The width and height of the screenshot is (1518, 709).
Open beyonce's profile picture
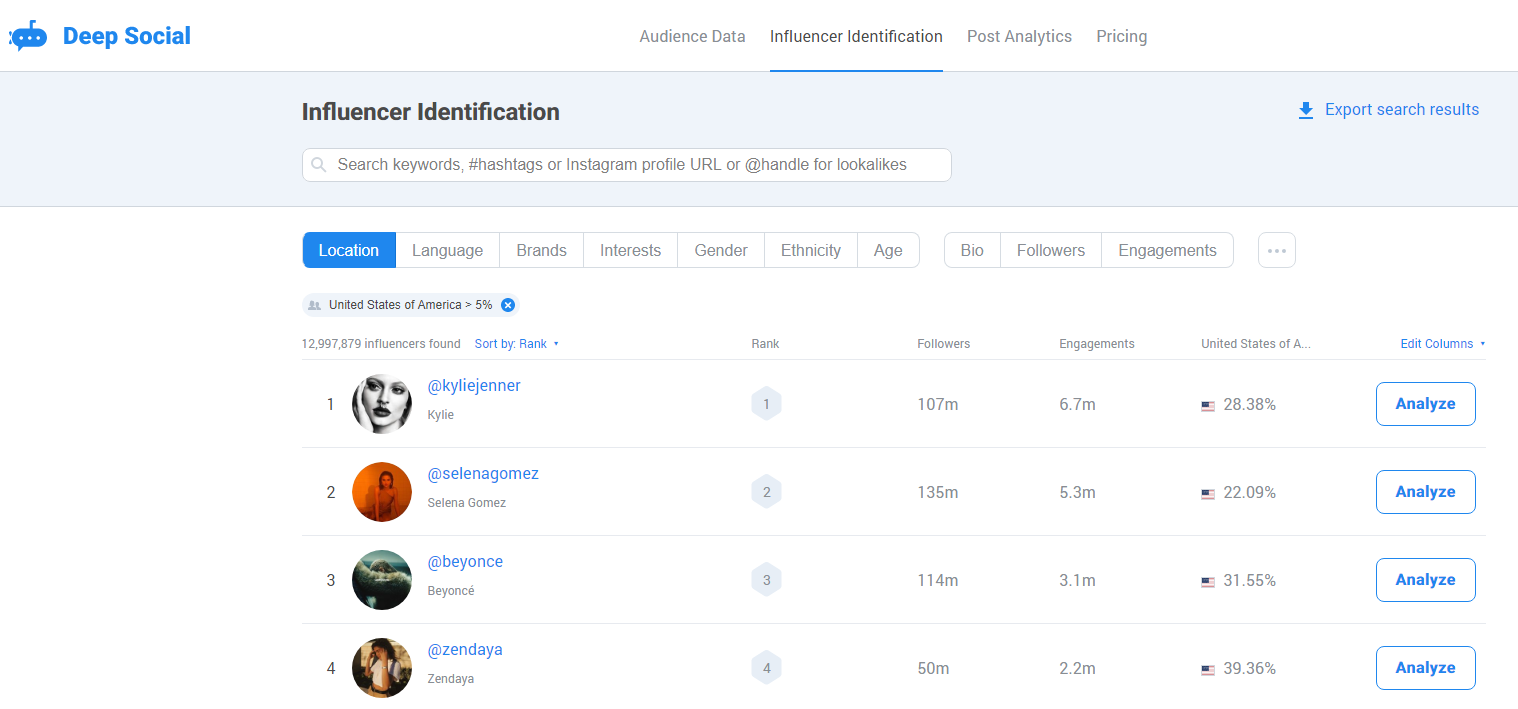tap(382, 580)
